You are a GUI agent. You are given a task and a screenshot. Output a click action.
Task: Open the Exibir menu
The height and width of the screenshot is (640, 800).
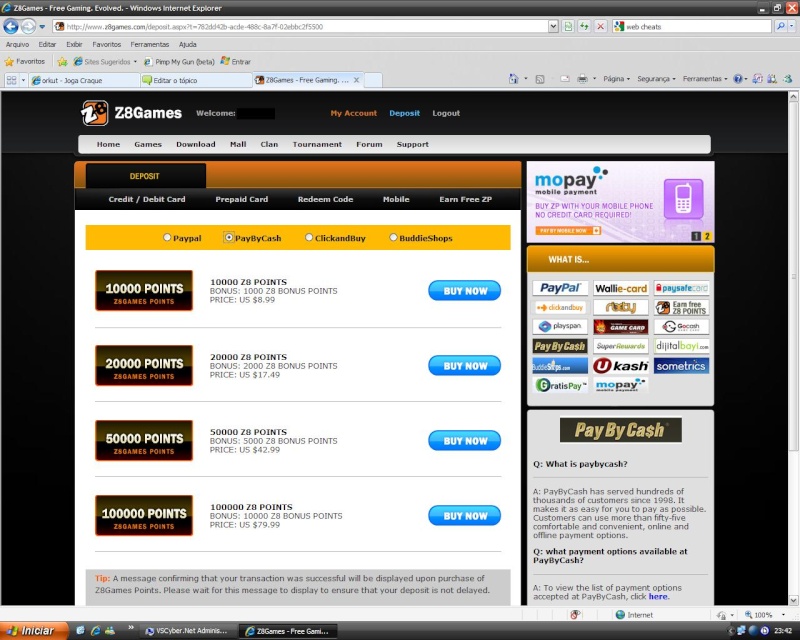coord(74,44)
